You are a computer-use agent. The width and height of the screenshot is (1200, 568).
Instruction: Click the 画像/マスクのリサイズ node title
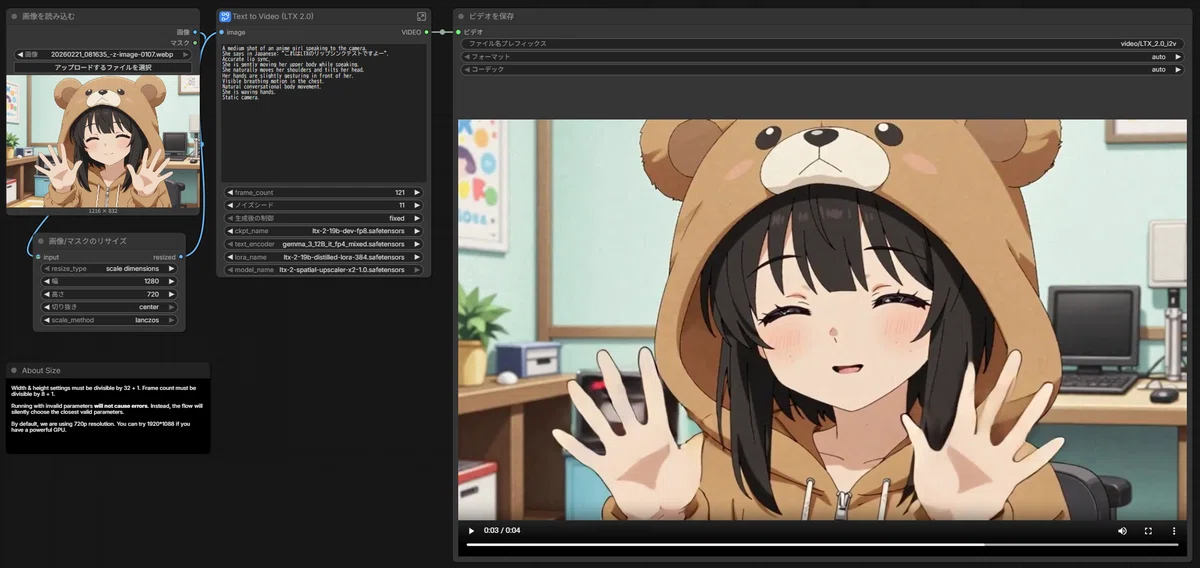tap(88, 241)
